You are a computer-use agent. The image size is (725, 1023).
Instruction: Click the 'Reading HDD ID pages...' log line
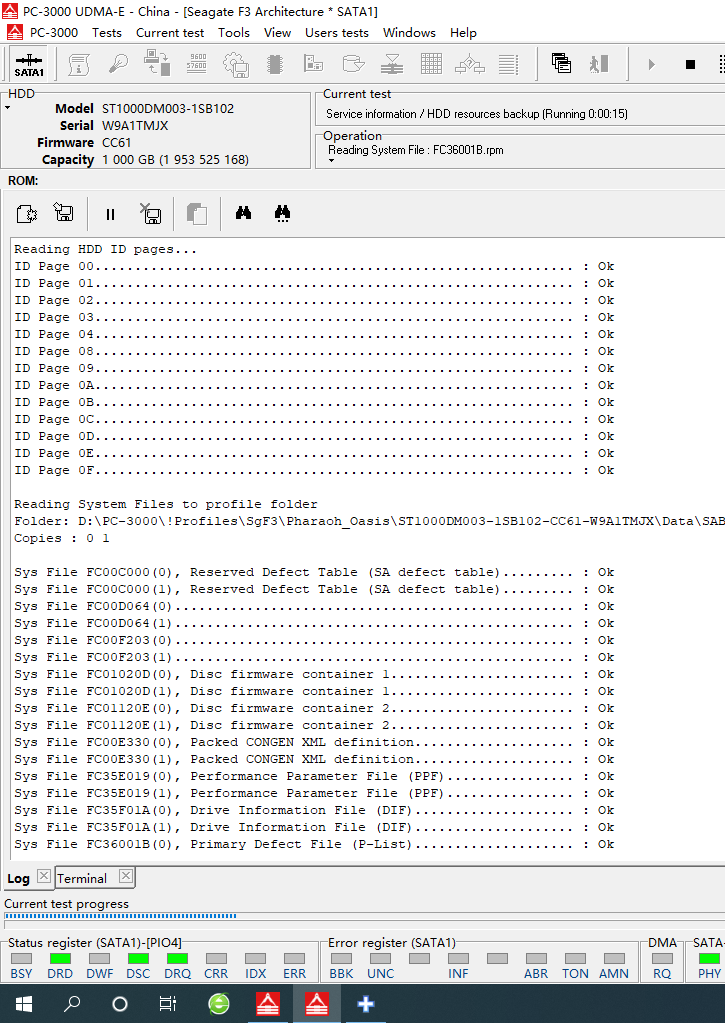coord(105,249)
